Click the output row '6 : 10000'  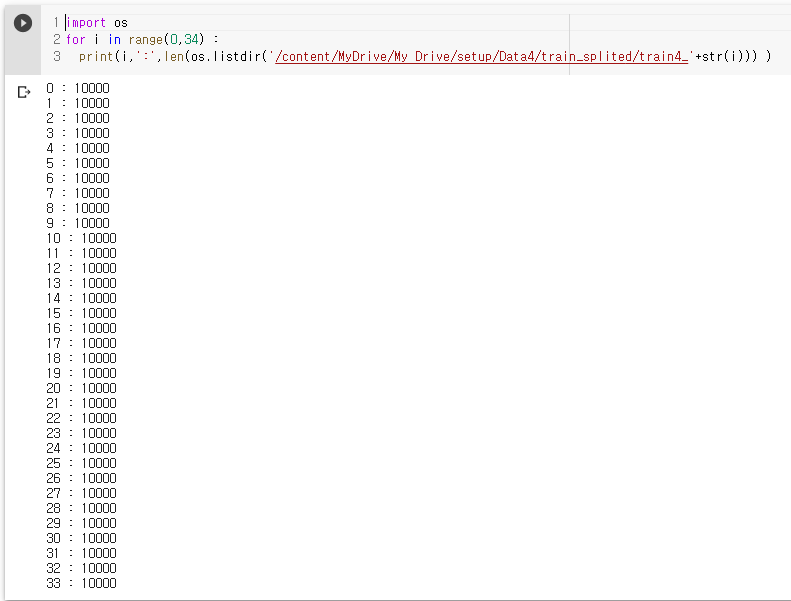(x=78, y=178)
